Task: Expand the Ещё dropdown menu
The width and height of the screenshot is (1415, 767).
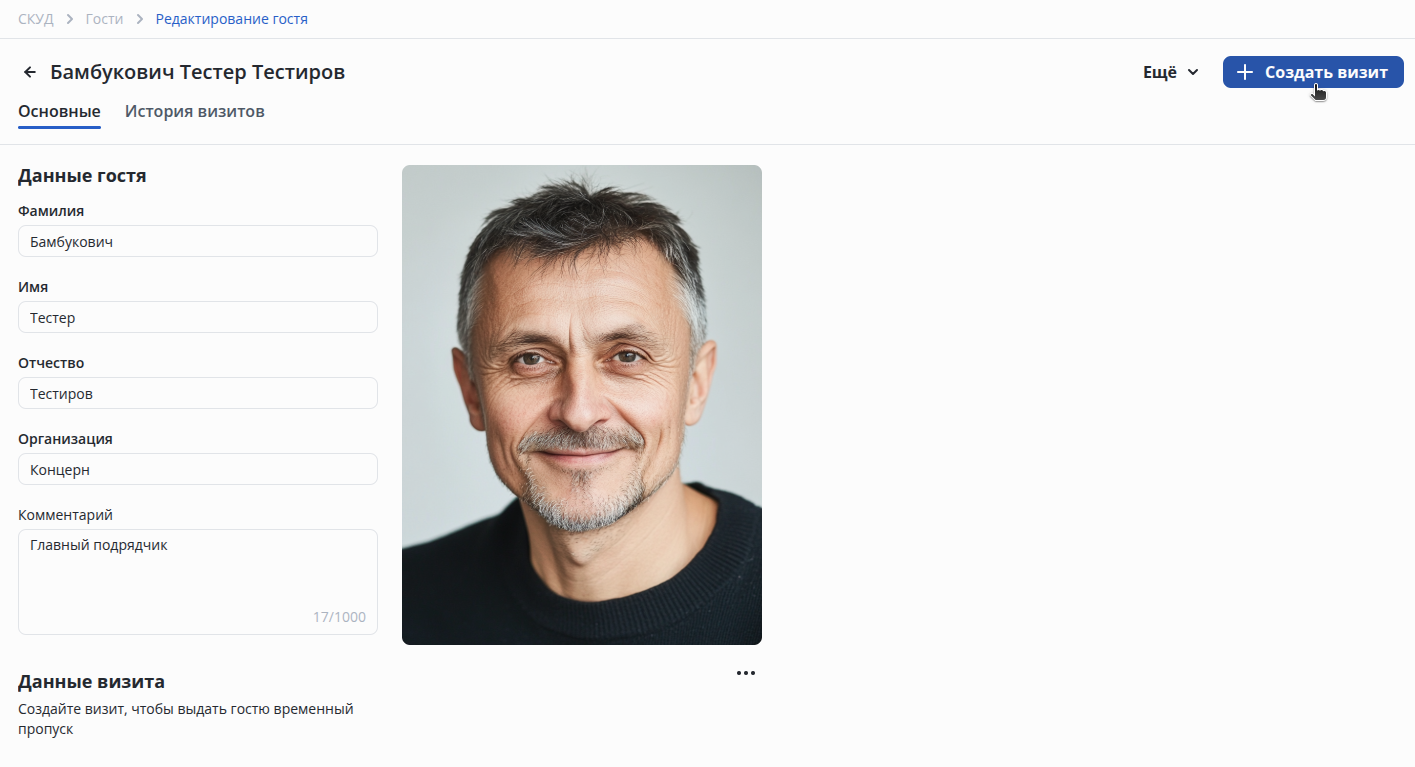Action: point(1171,72)
